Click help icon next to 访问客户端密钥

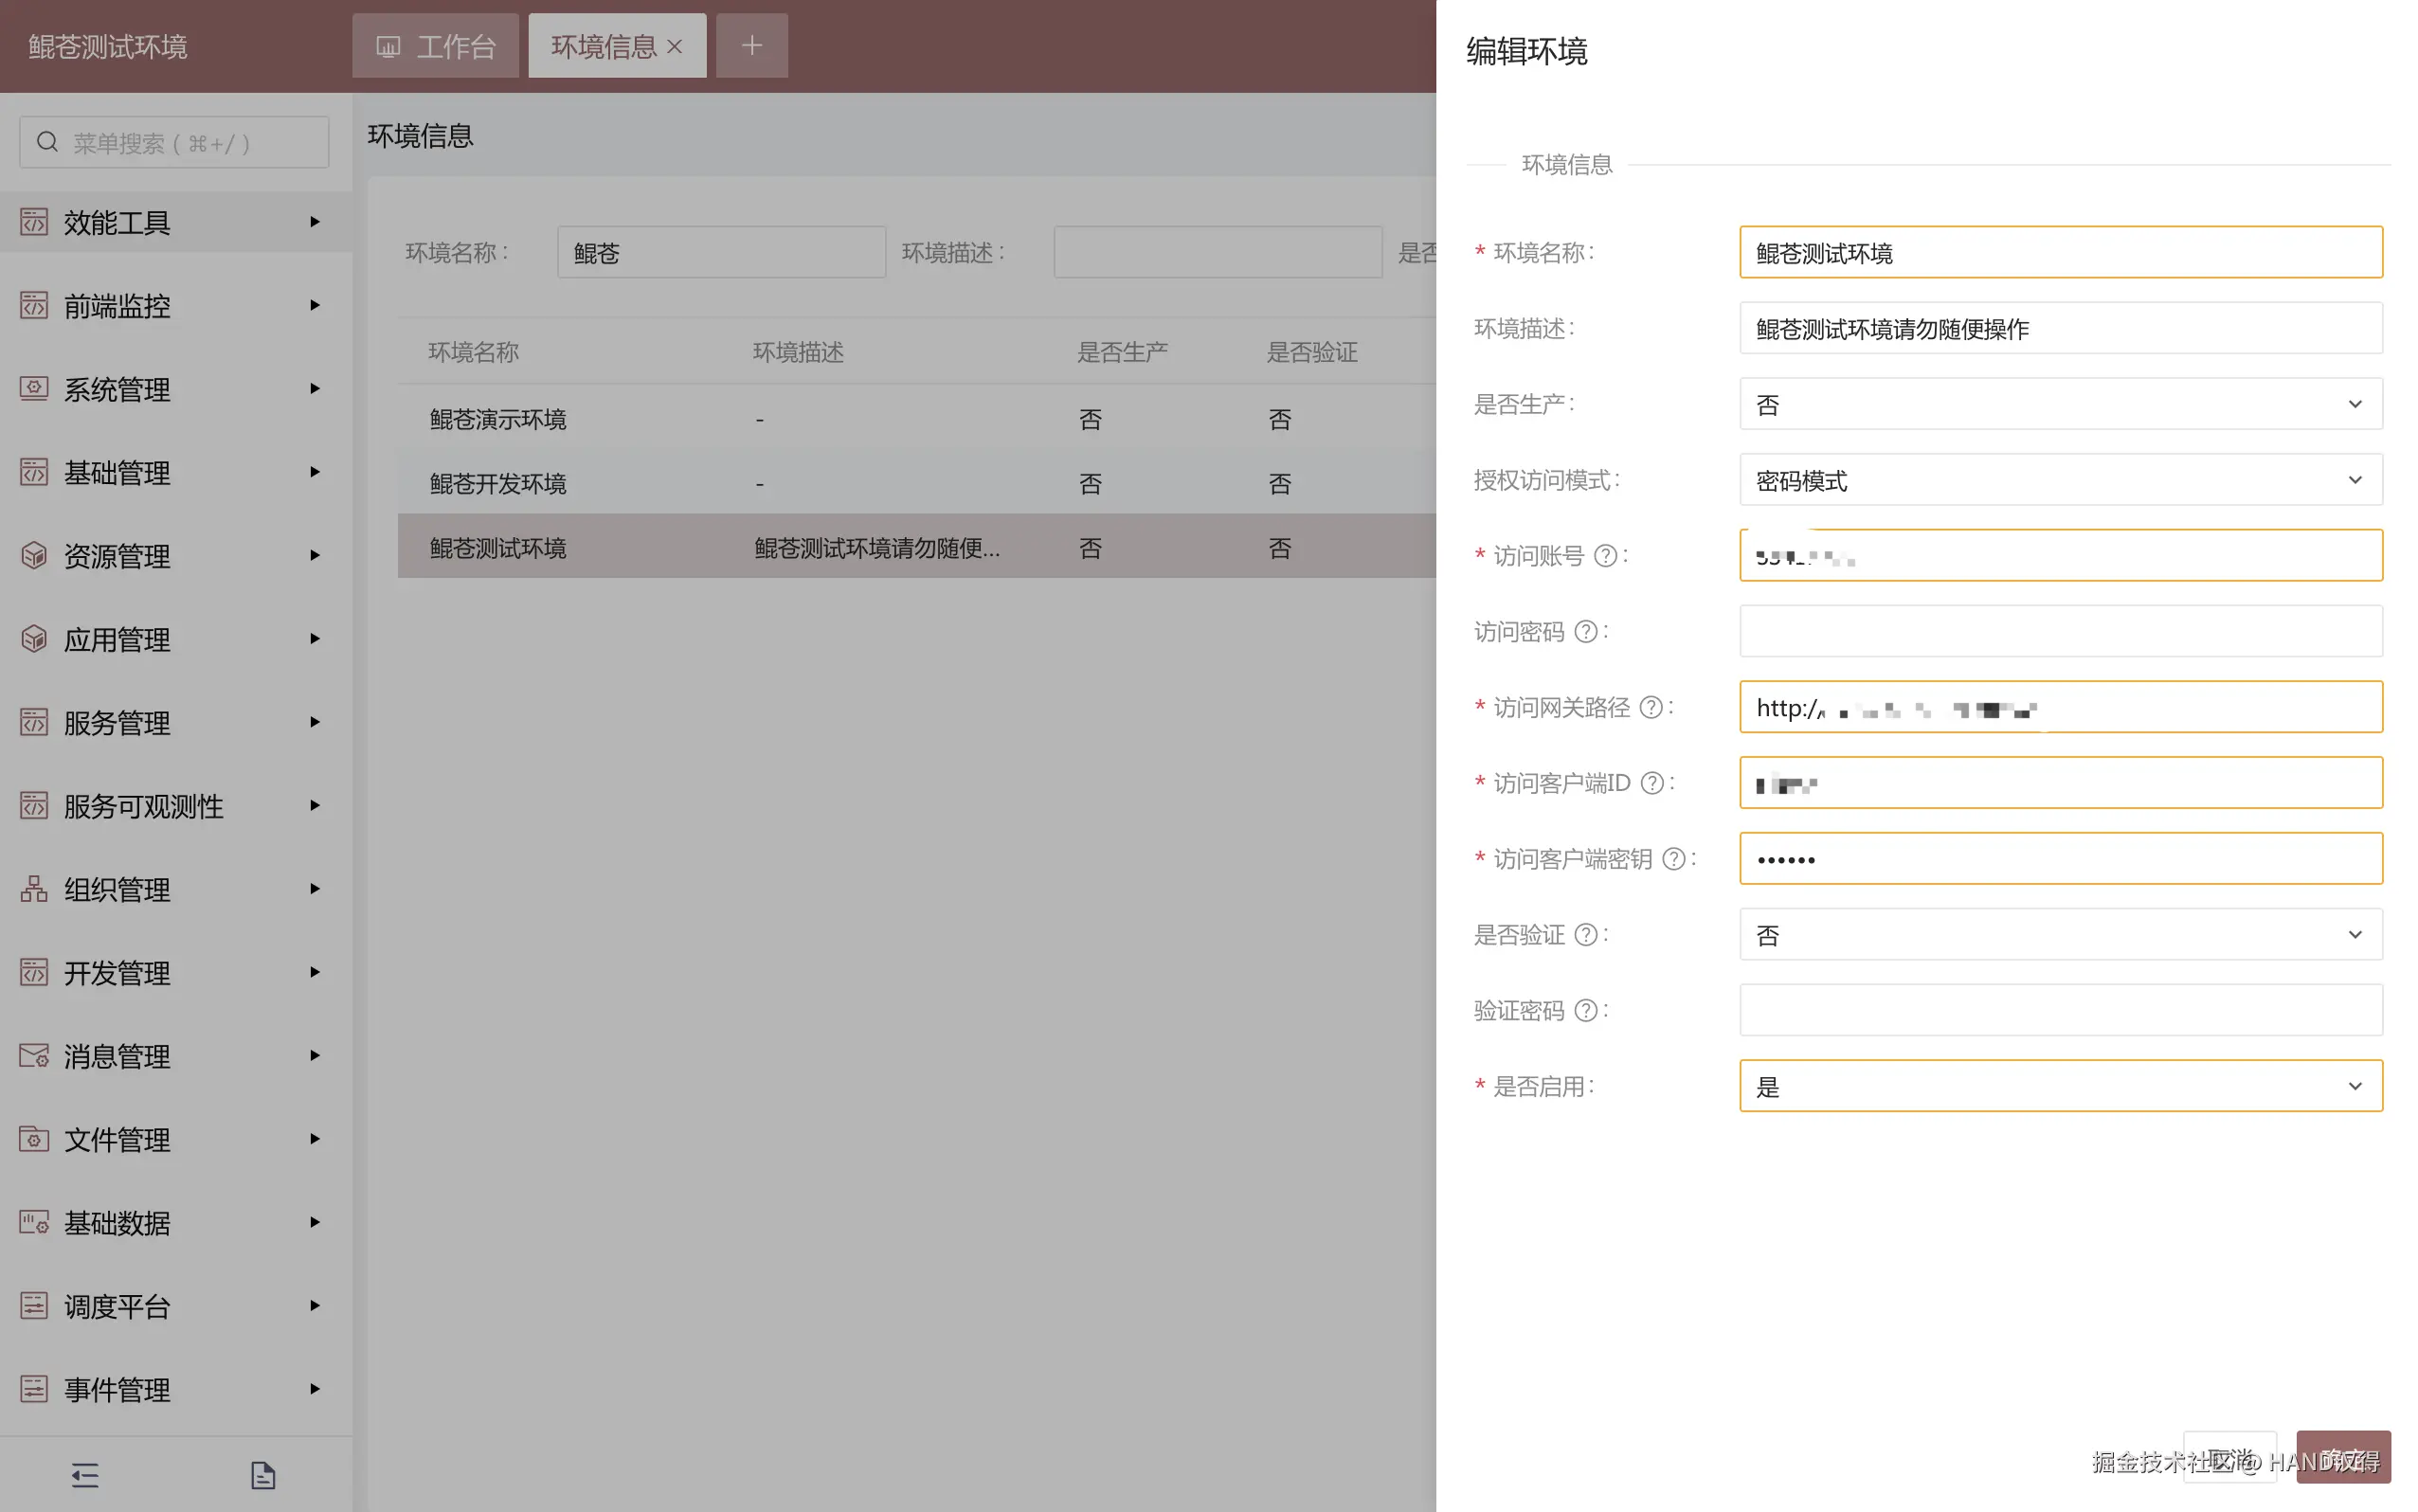[x=1673, y=859]
